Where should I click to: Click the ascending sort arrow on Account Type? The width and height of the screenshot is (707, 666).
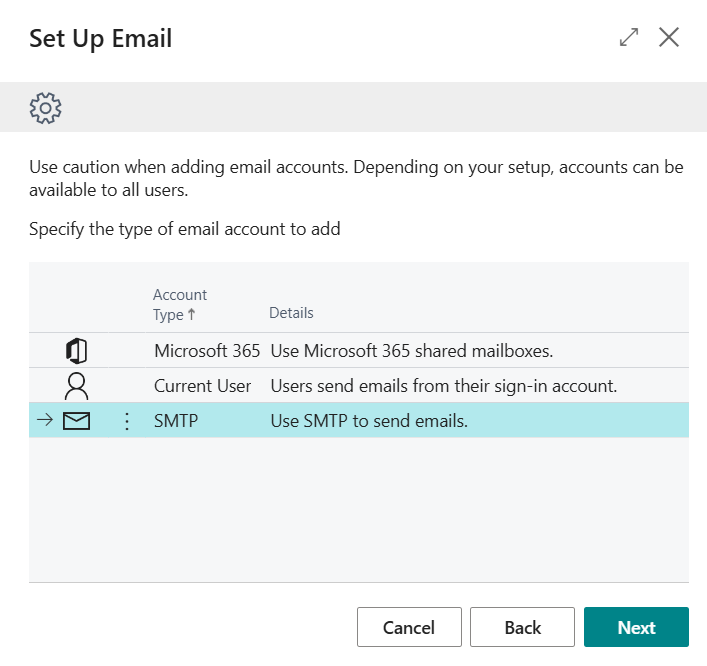click(192, 314)
